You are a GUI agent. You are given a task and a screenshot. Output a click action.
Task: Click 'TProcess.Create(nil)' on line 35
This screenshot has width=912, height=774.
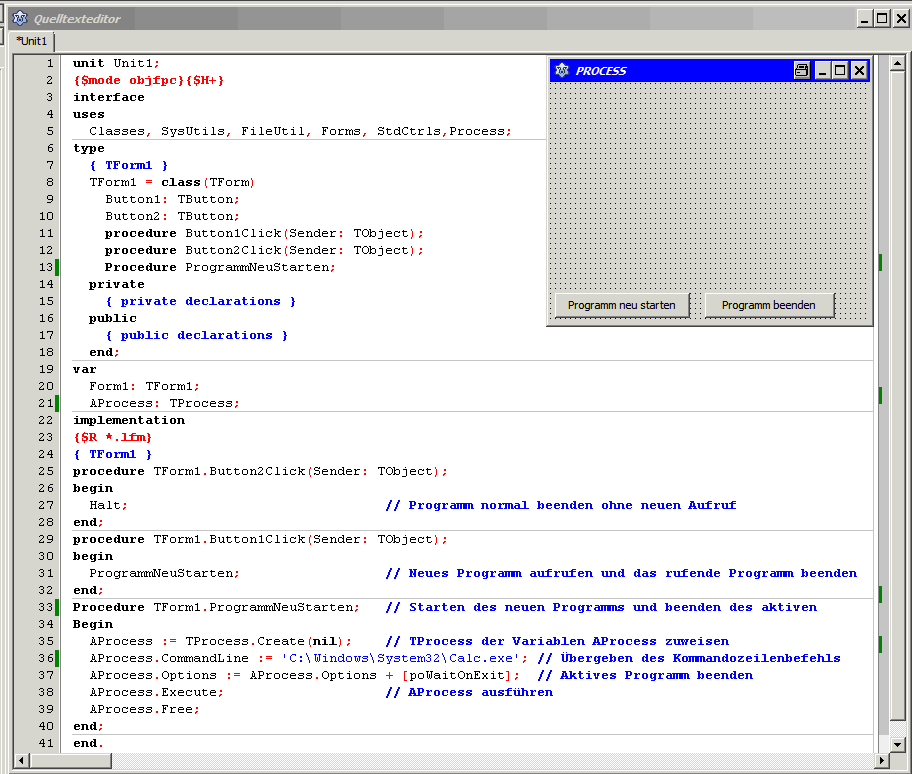coord(265,641)
